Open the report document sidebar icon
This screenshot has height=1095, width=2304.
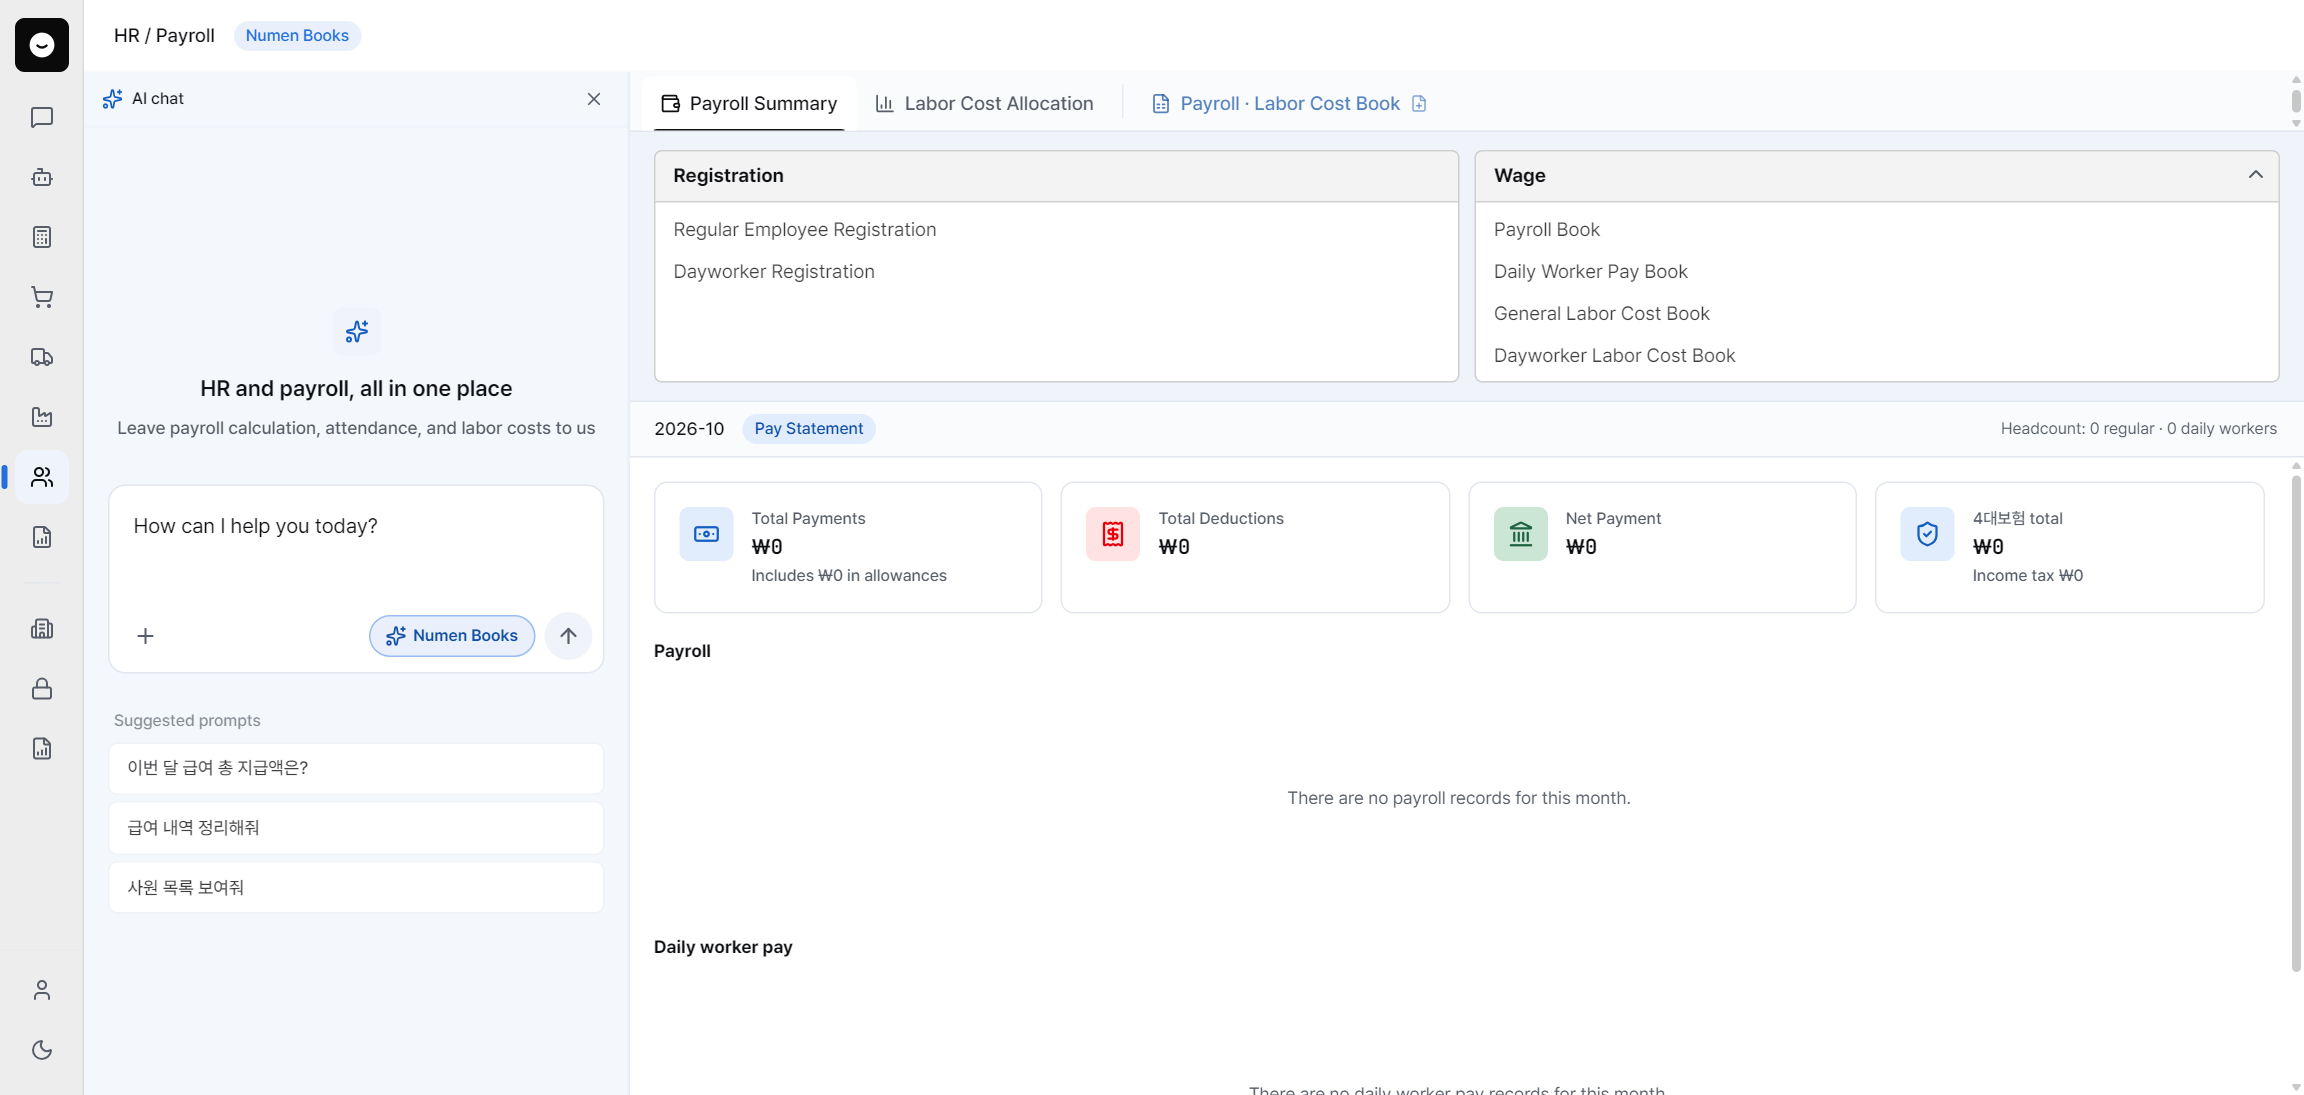coord(42,537)
